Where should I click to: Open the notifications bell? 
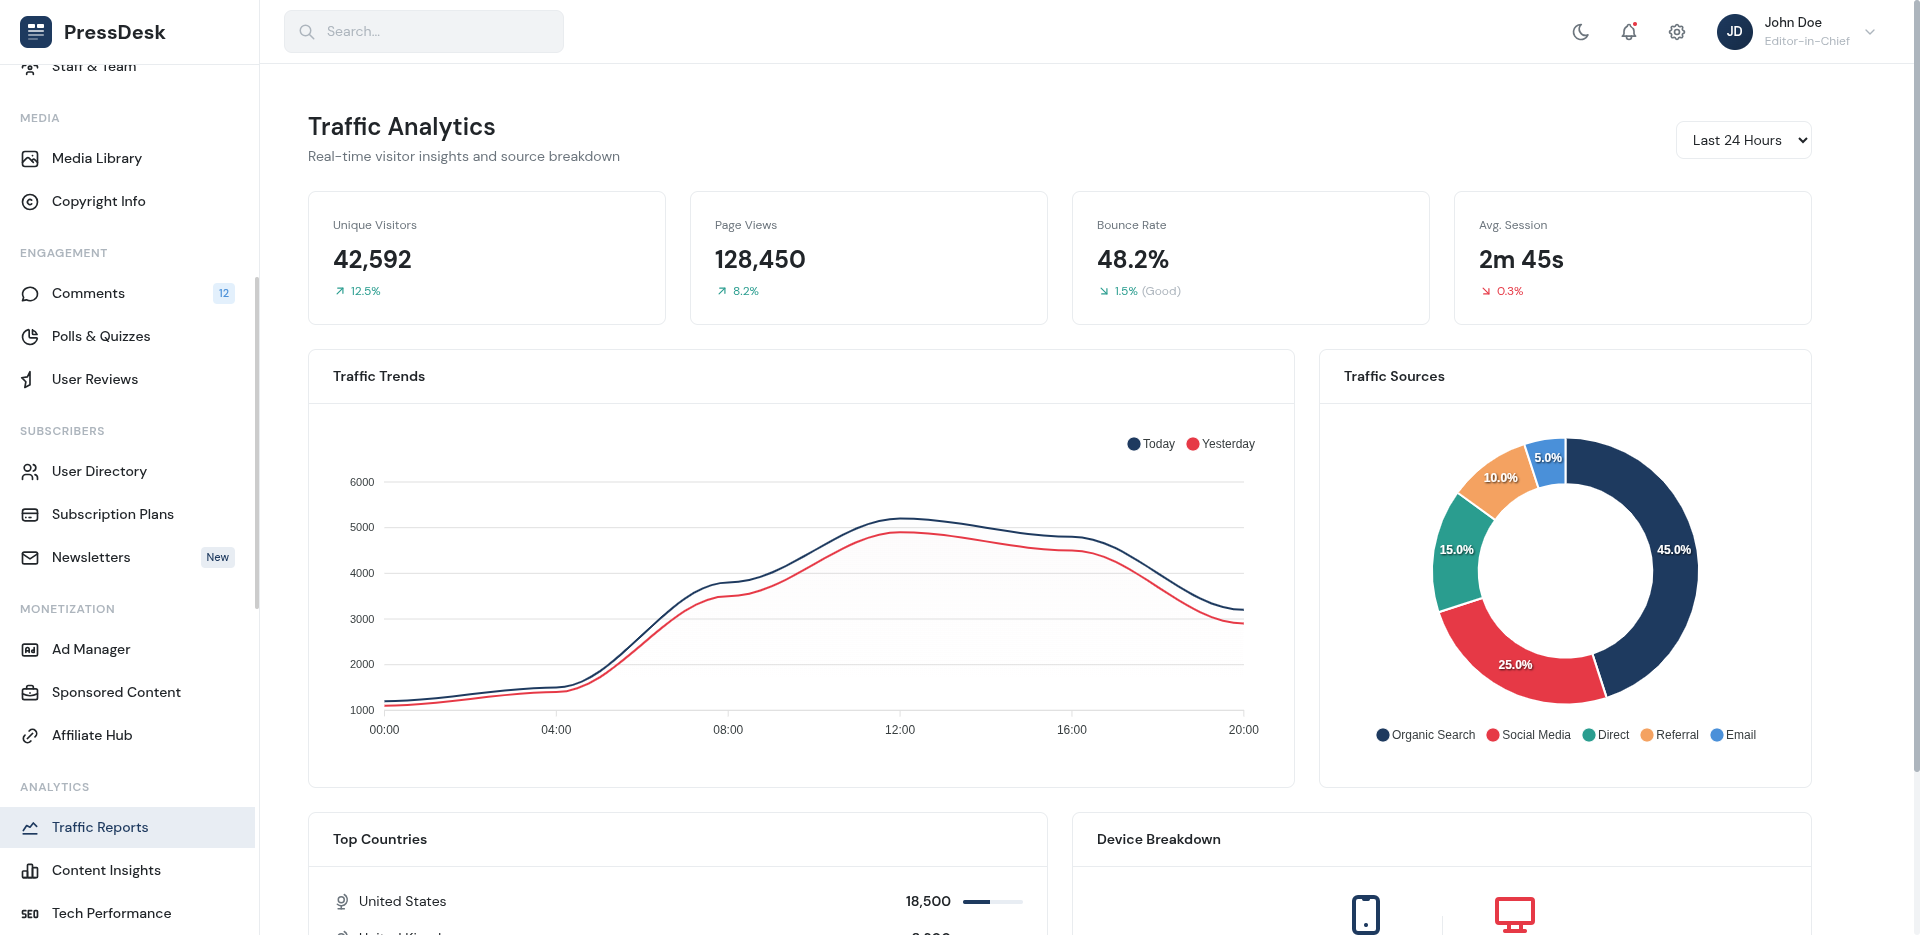pos(1629,32)
